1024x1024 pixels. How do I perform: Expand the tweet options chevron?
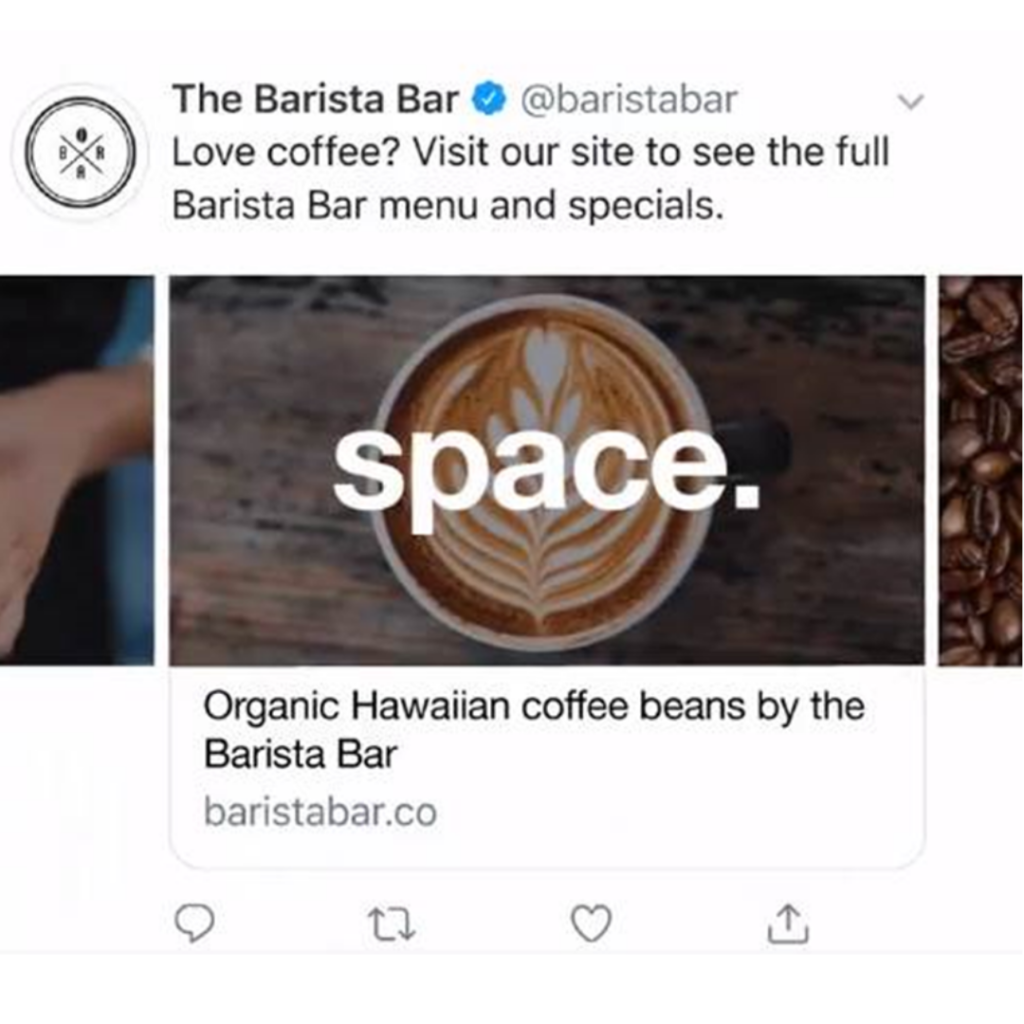[x=910, y=102]
